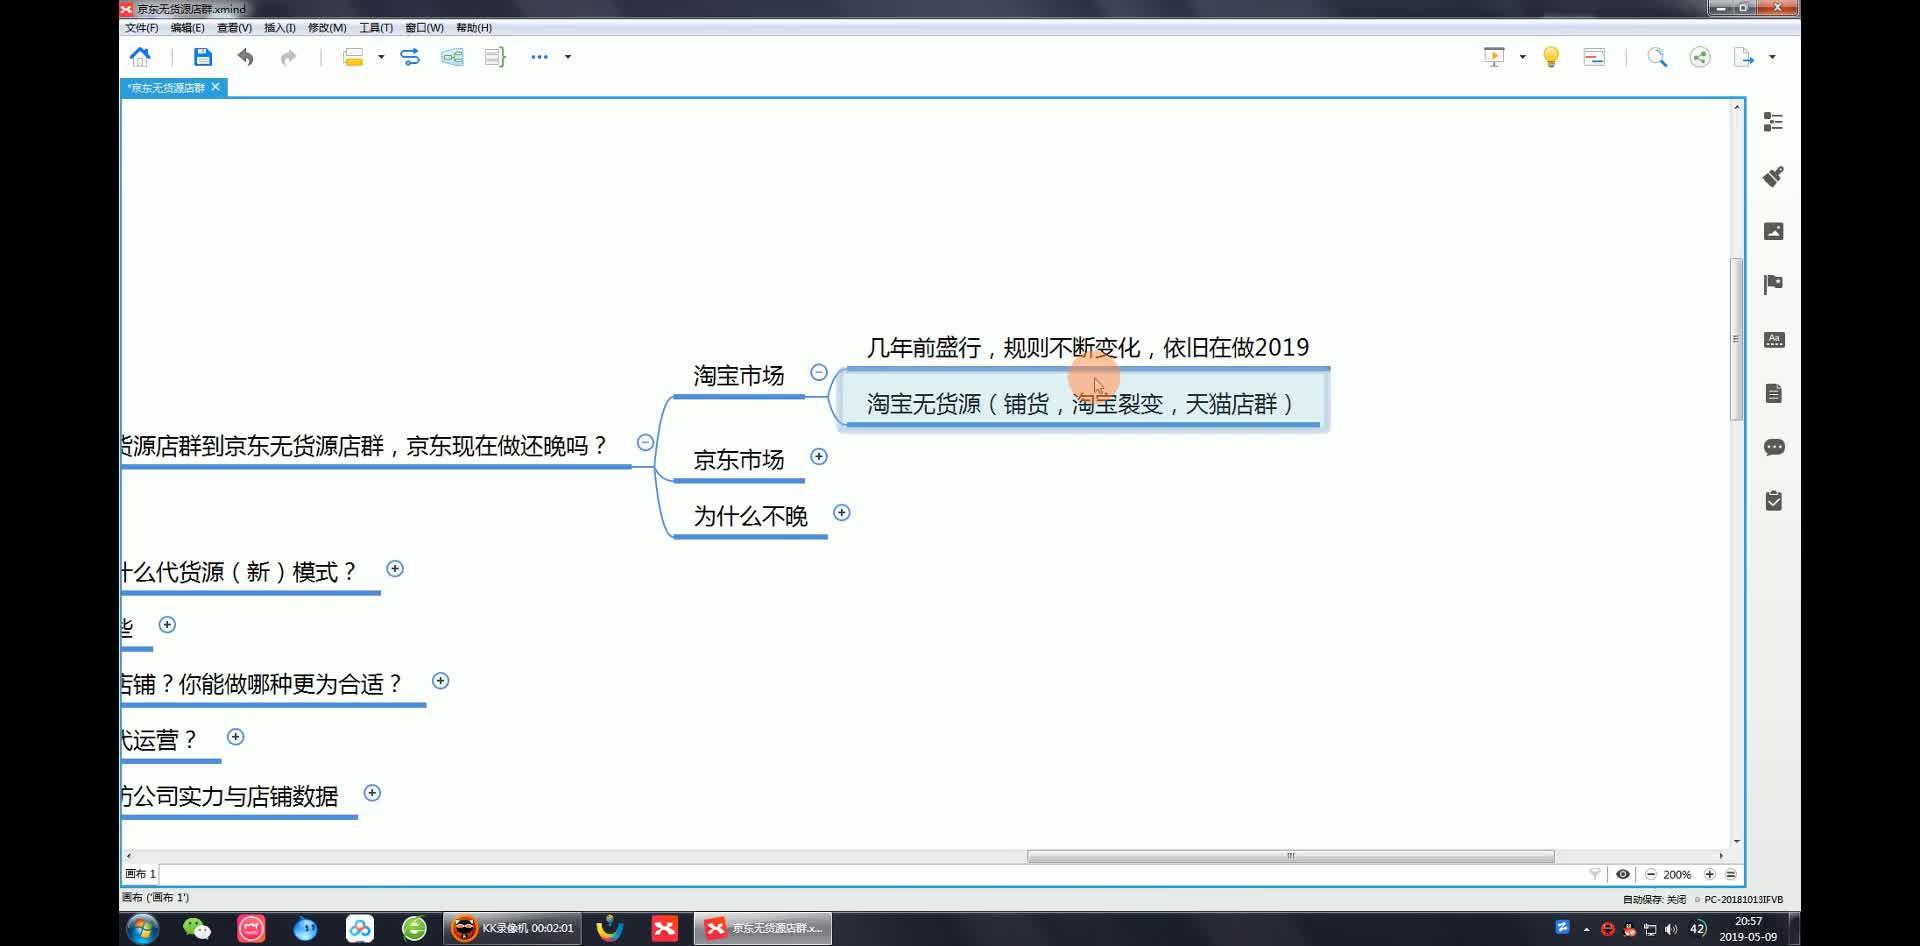
Task: Click the vertical scrollbar thumb
Action: point(1737,339)
